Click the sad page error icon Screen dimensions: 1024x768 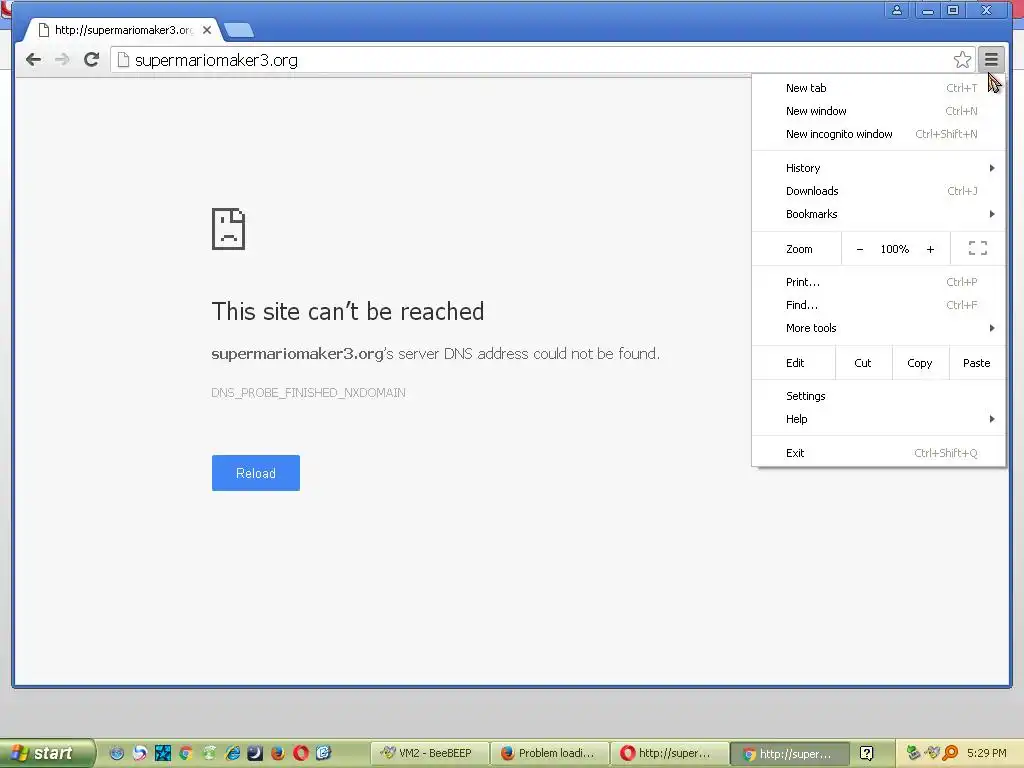[228, 229]
